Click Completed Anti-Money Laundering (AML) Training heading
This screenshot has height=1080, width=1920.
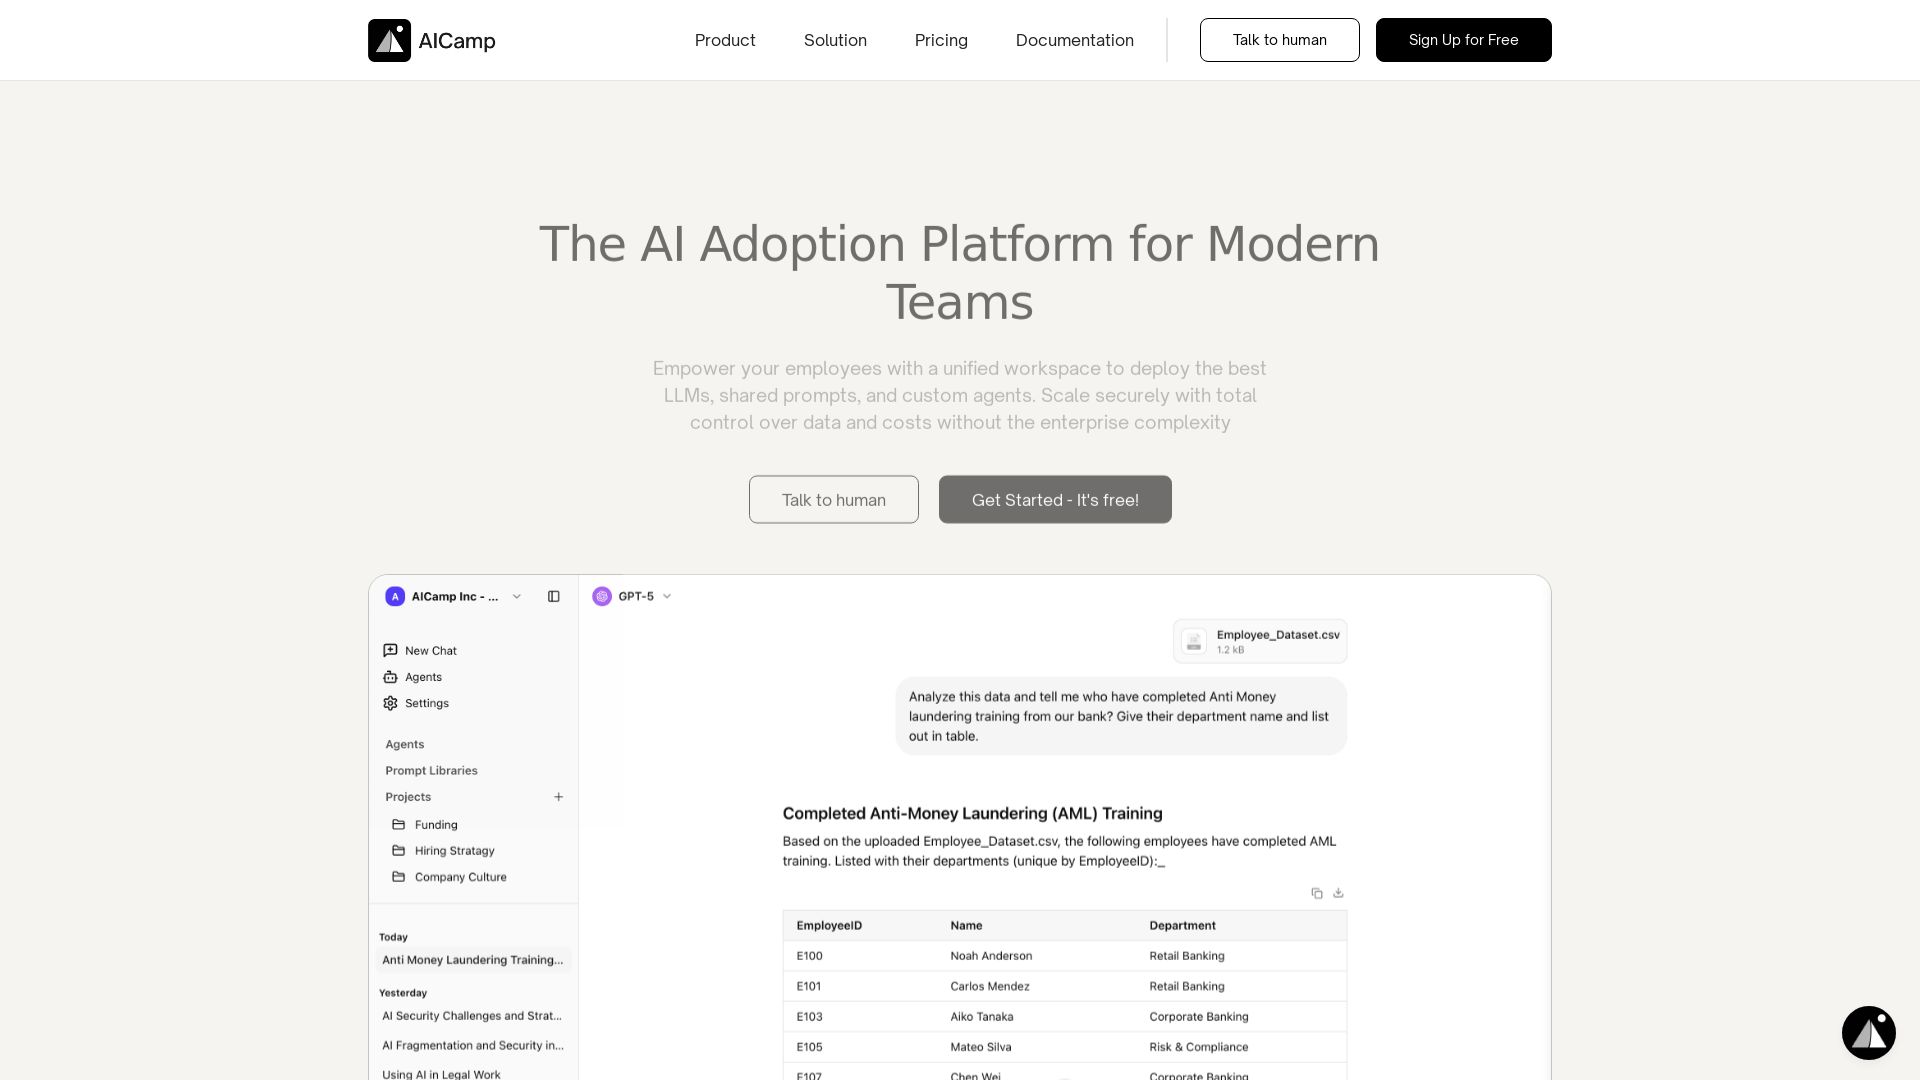pos(972,814)
